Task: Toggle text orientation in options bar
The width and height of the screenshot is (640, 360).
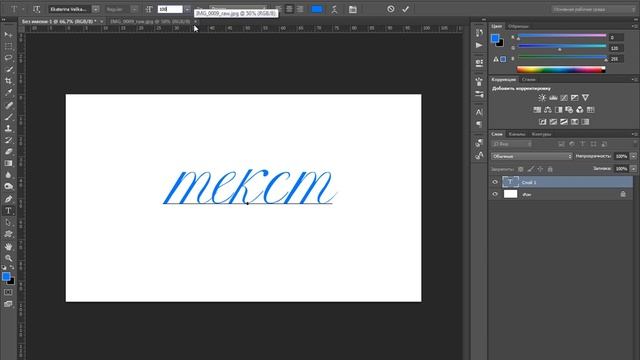Action: pos(36,9)
